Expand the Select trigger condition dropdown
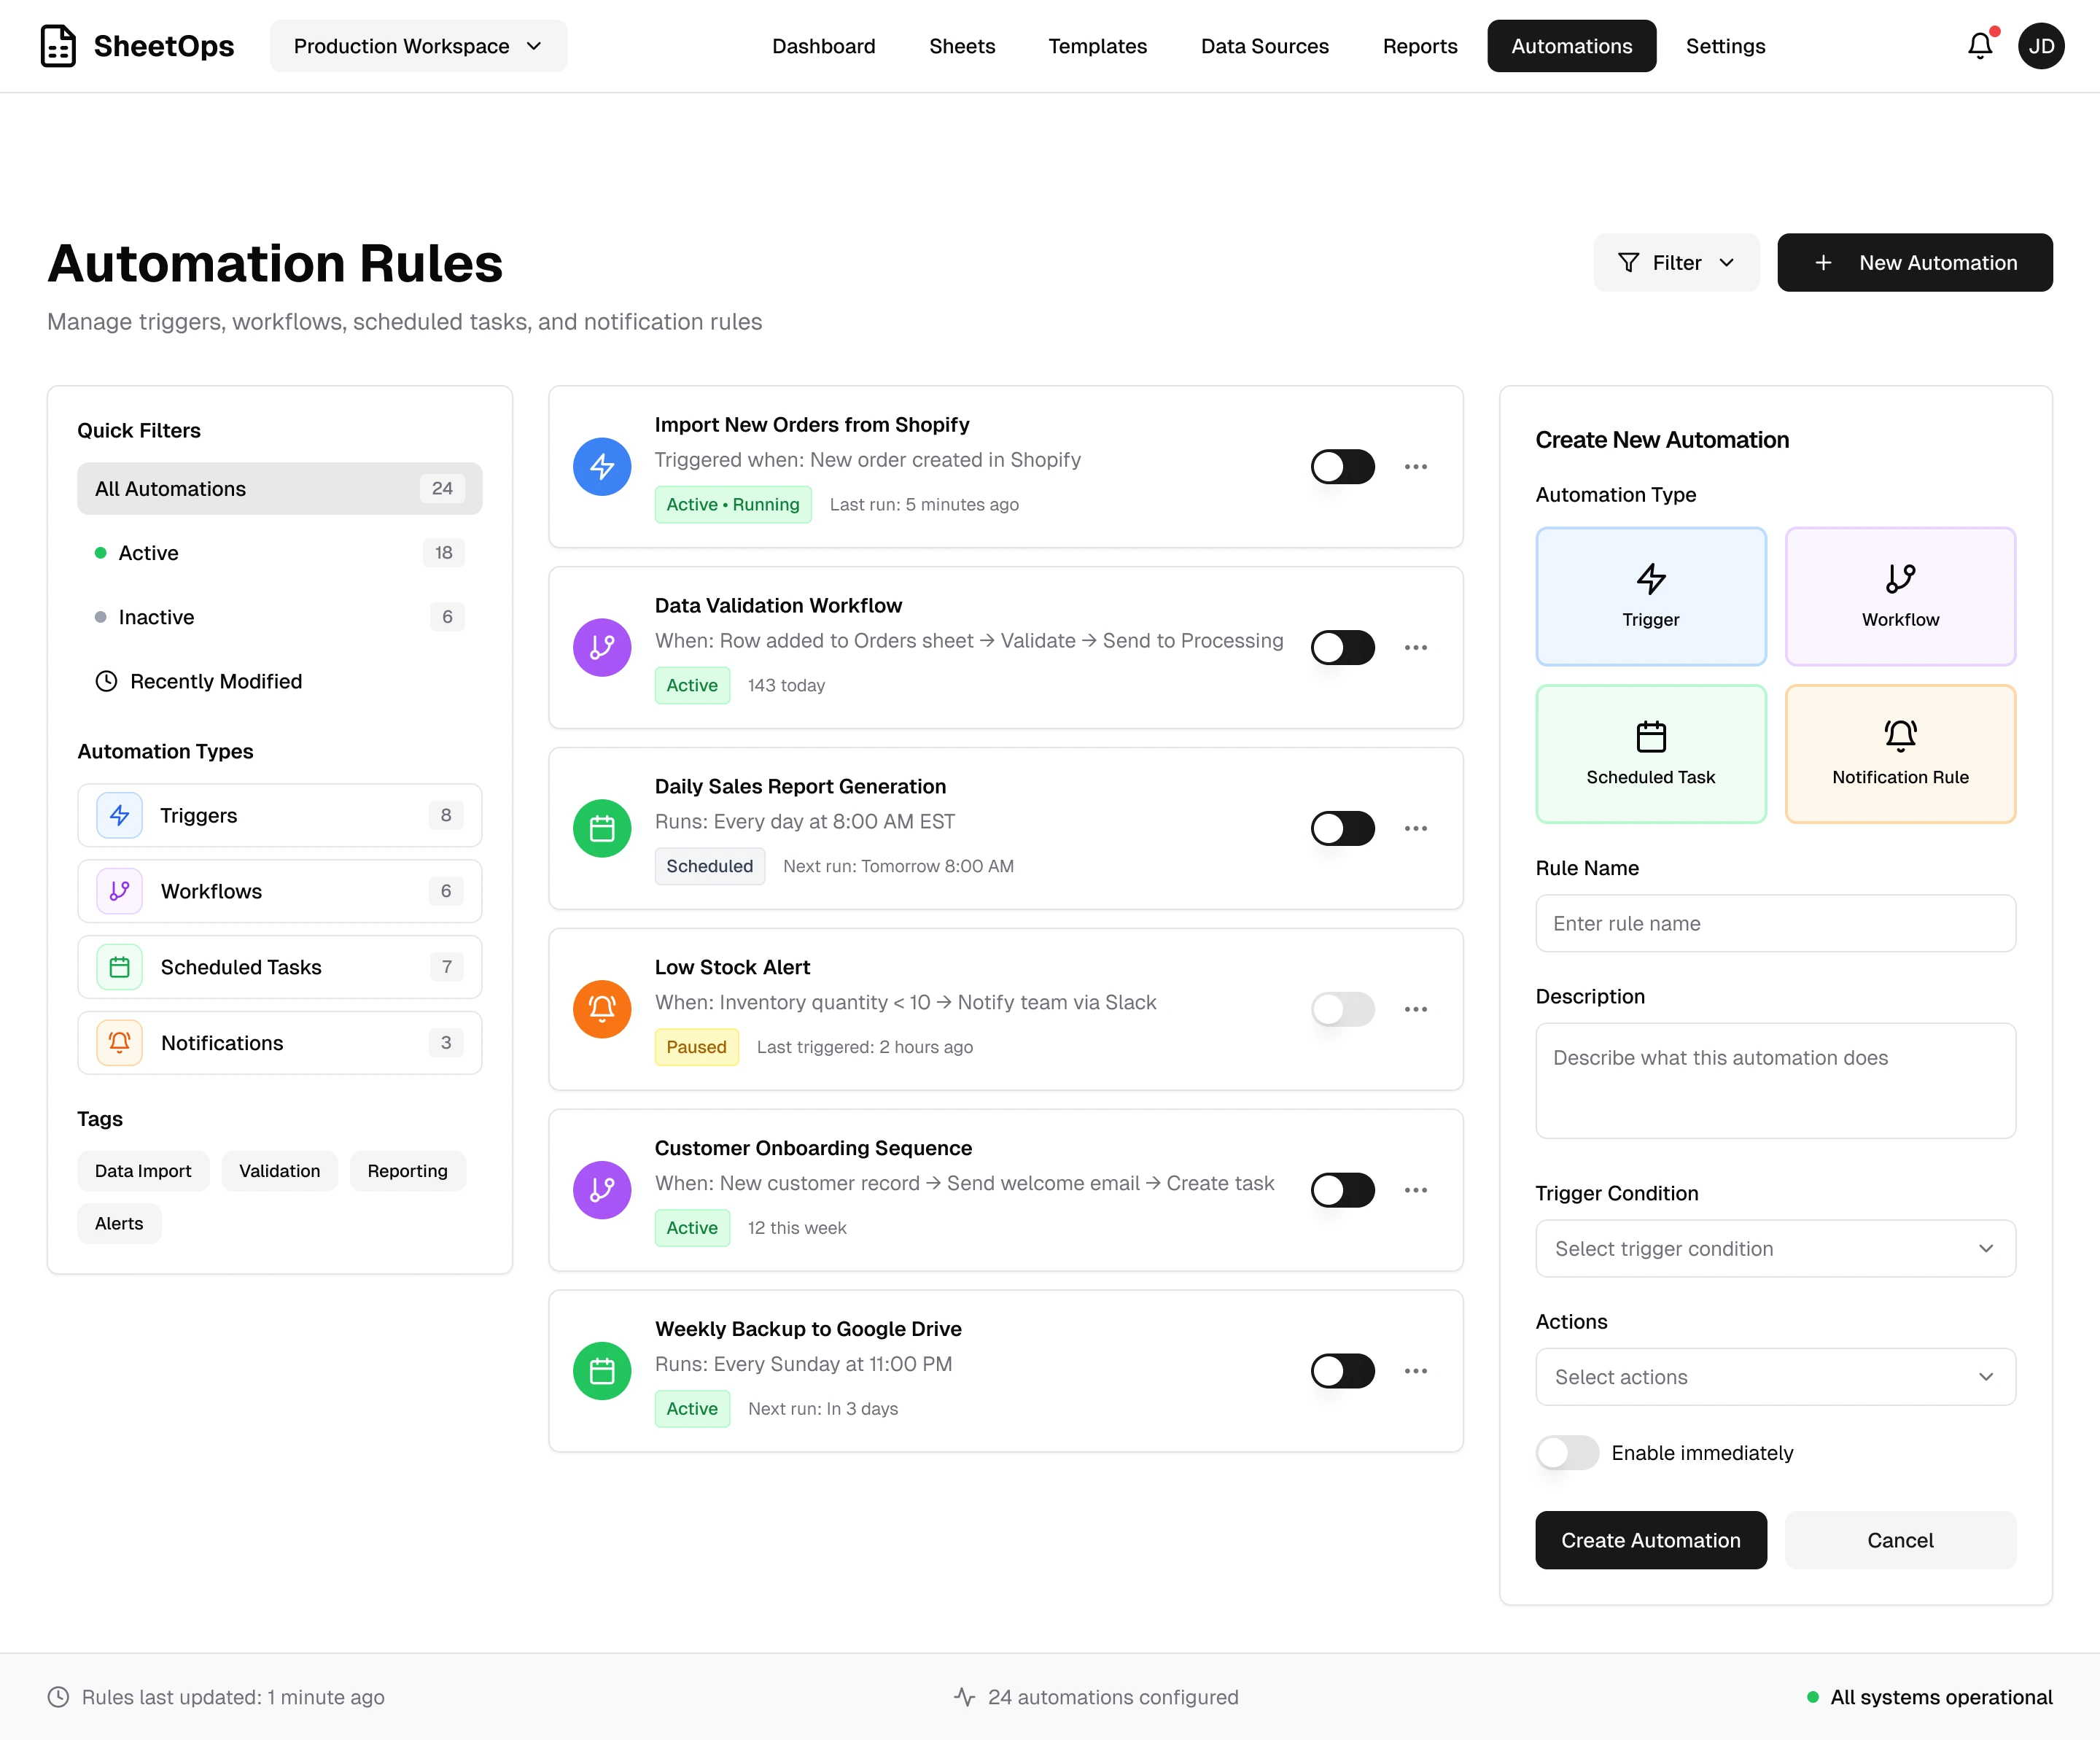This screenshot has height=1740, width=2100. (1775, 1249)
